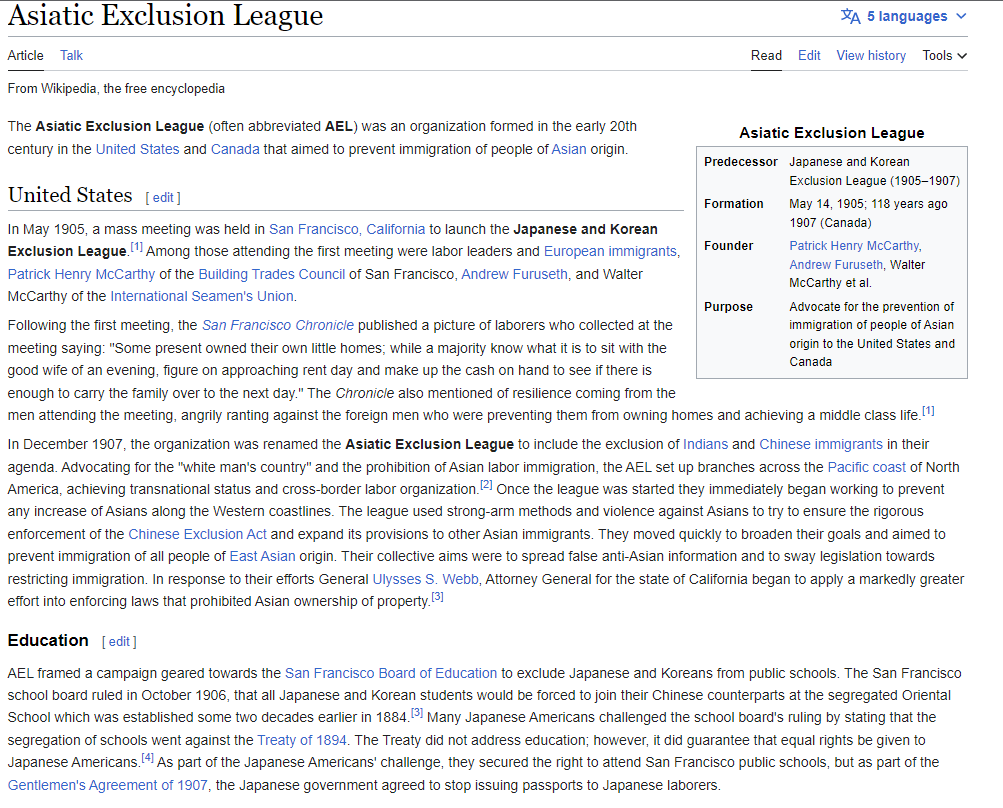Open the Chinese Exclusion Act link
1003x808 pixels.
click(x=198, y=534)
